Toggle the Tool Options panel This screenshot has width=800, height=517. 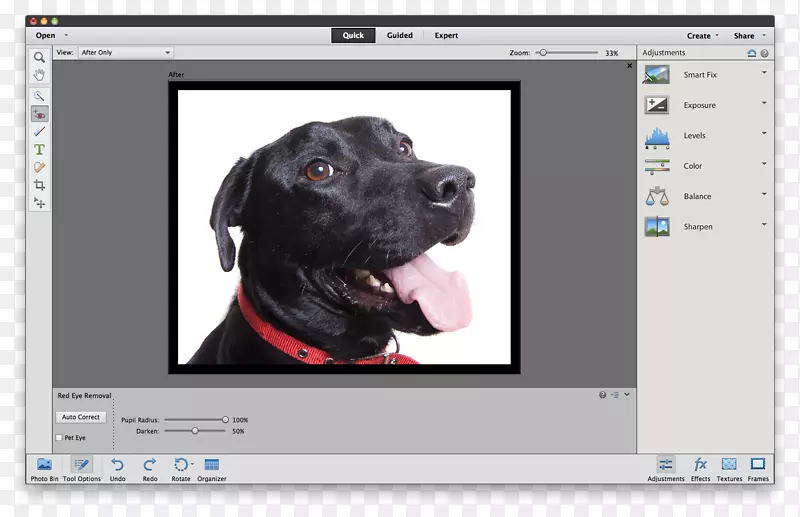[x=82, y=469]
